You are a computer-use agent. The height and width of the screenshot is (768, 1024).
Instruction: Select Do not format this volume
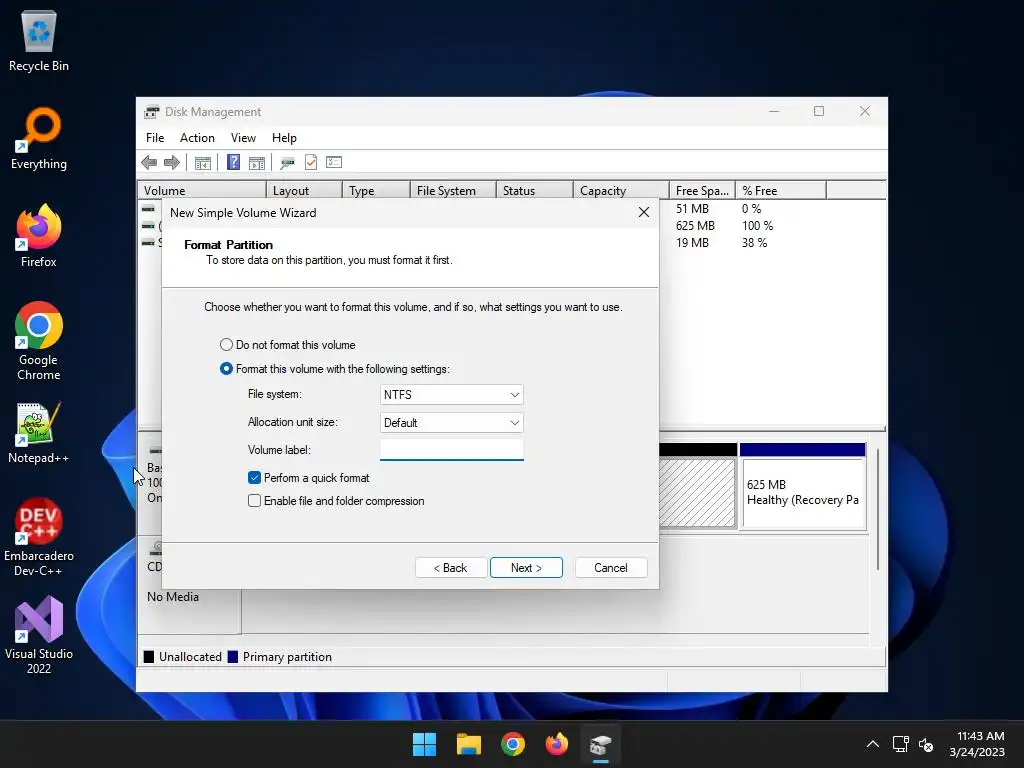pos(288,344)
